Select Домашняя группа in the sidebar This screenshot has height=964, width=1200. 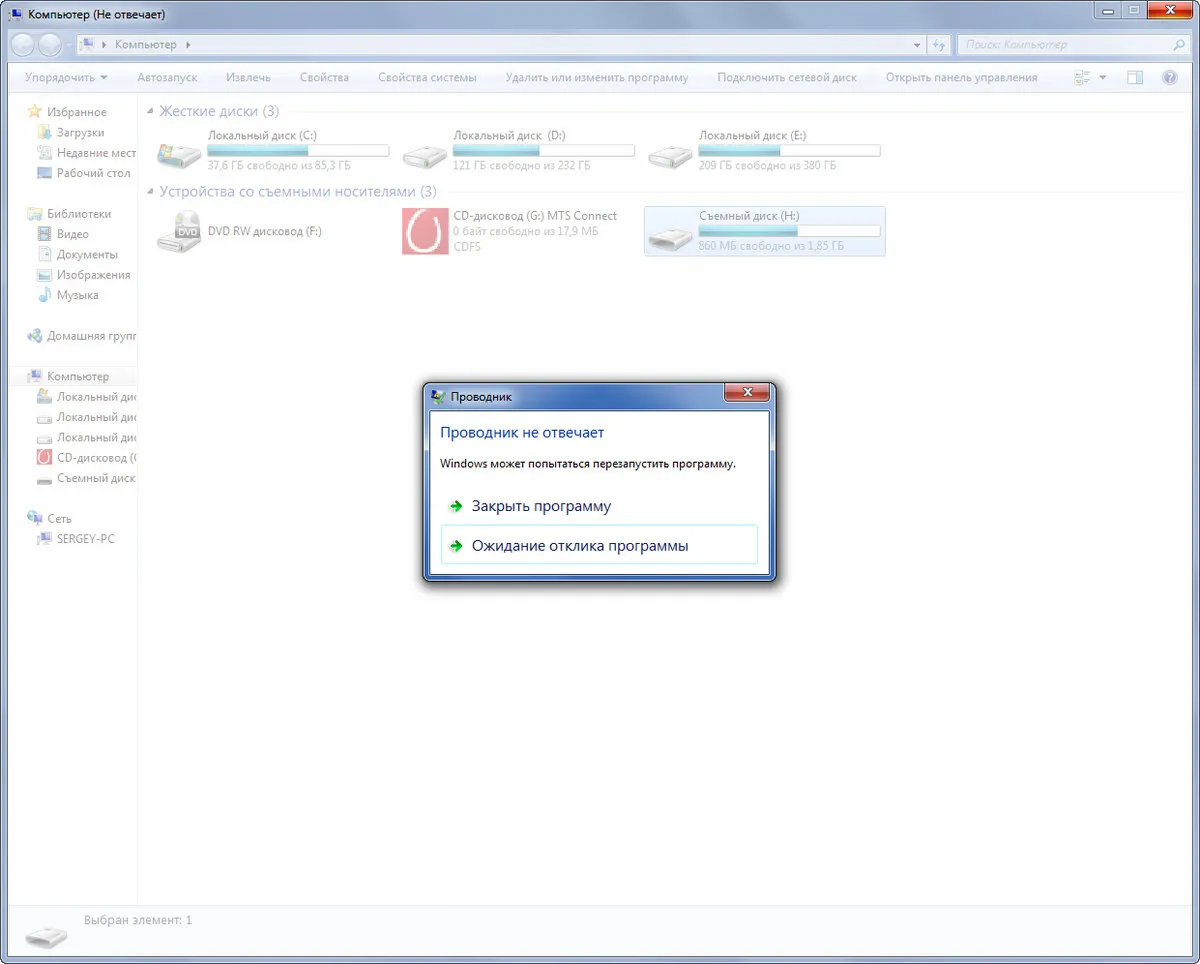pyautogui.click(x=91, y=336)
